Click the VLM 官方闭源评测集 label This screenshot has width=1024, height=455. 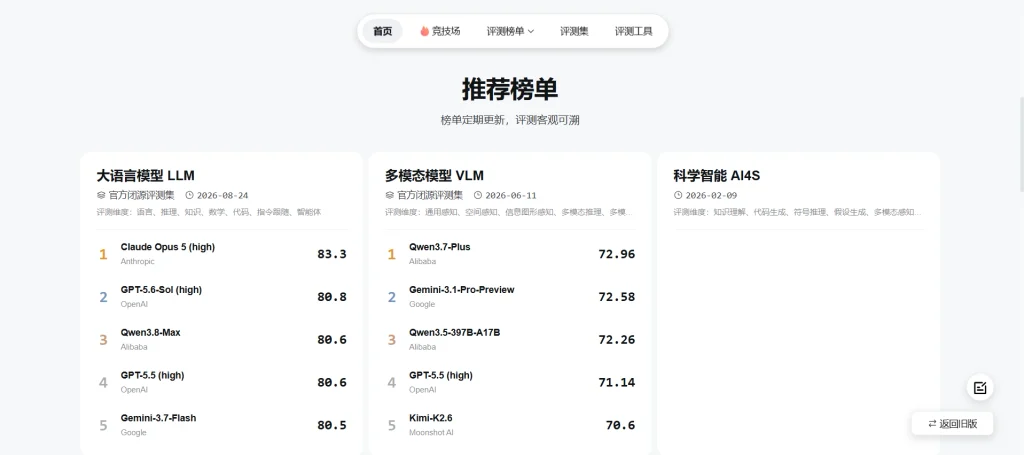point(430,195)
